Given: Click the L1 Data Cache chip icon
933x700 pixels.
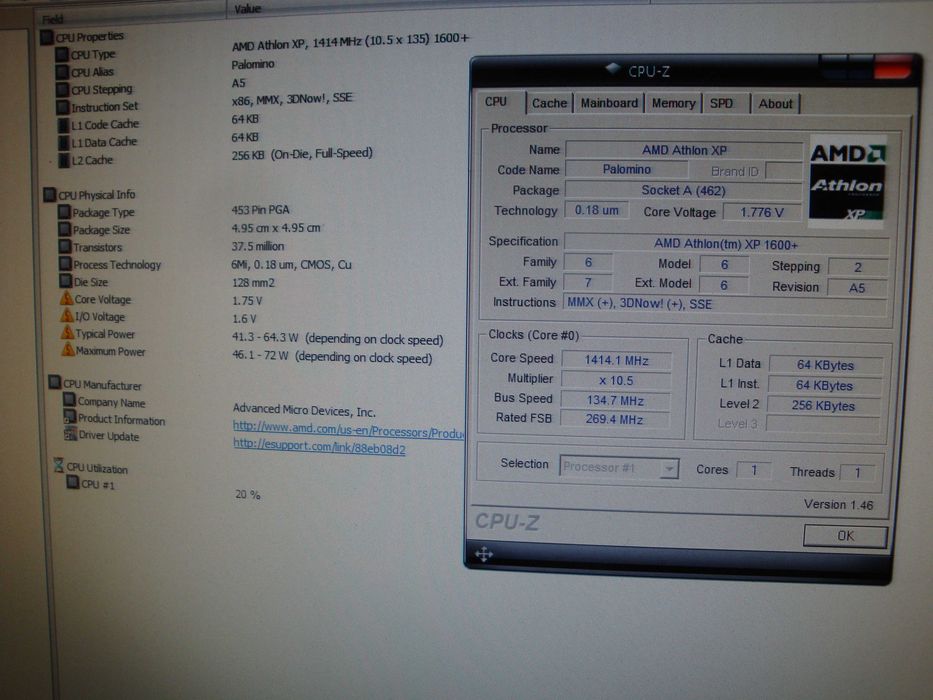Looking at the screenshot, I should (64, 143).
